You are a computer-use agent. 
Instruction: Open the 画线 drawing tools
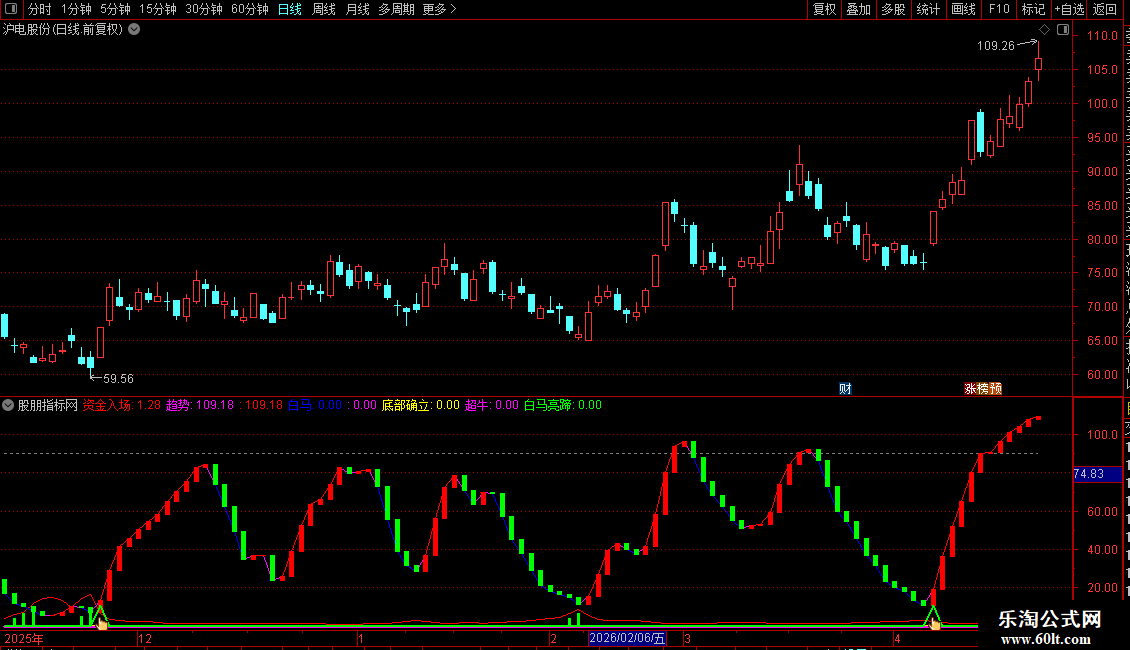point(963,9)
